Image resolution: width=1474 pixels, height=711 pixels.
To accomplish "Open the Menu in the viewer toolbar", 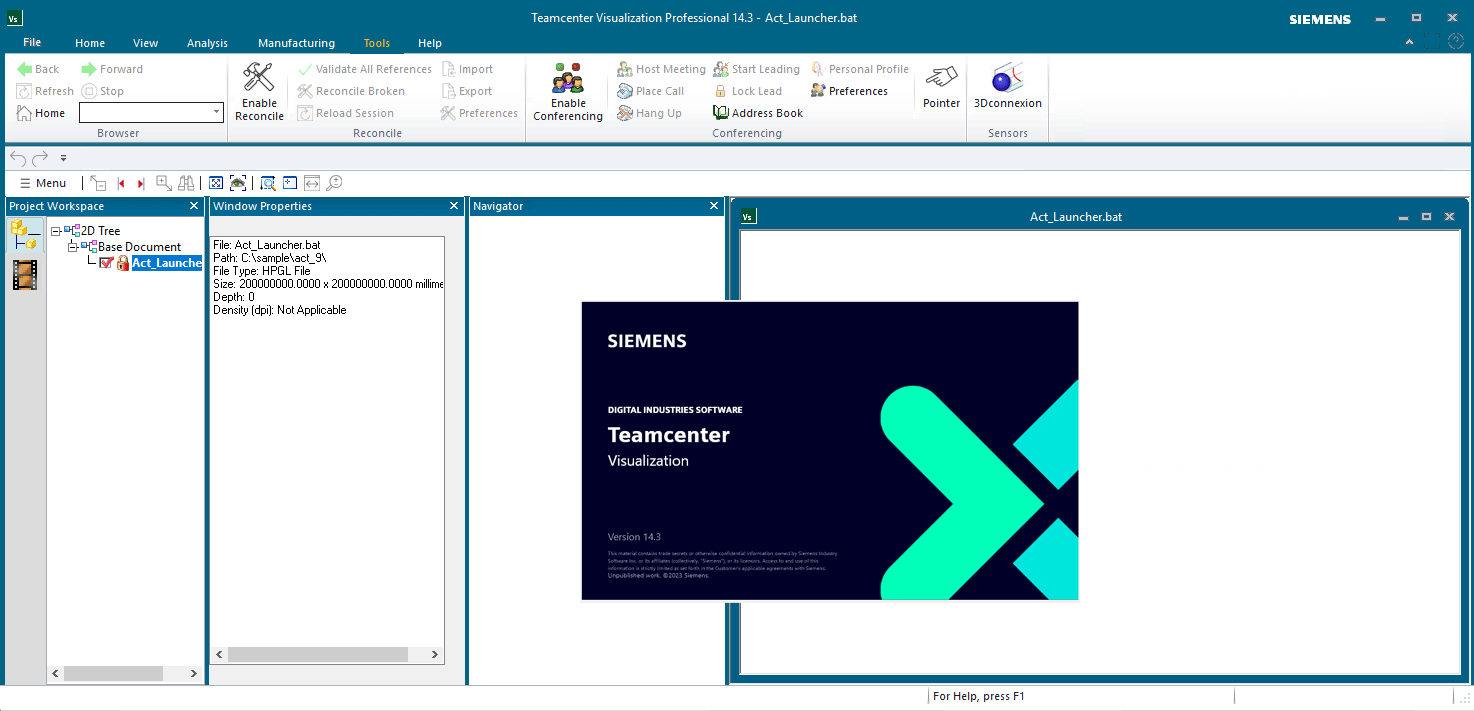I will 43,183.
